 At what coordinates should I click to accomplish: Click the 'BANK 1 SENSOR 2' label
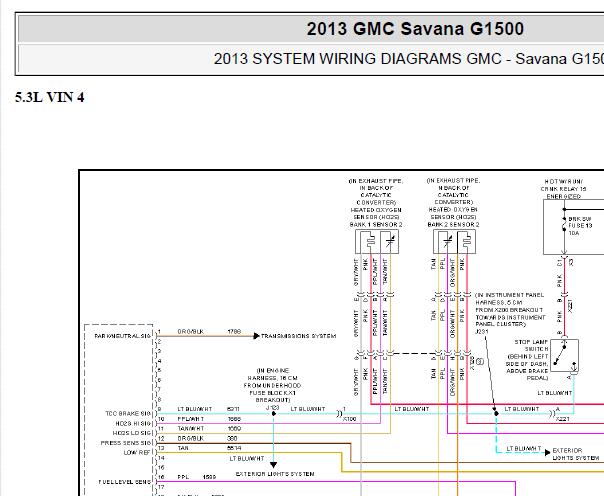tap(376, 225)
